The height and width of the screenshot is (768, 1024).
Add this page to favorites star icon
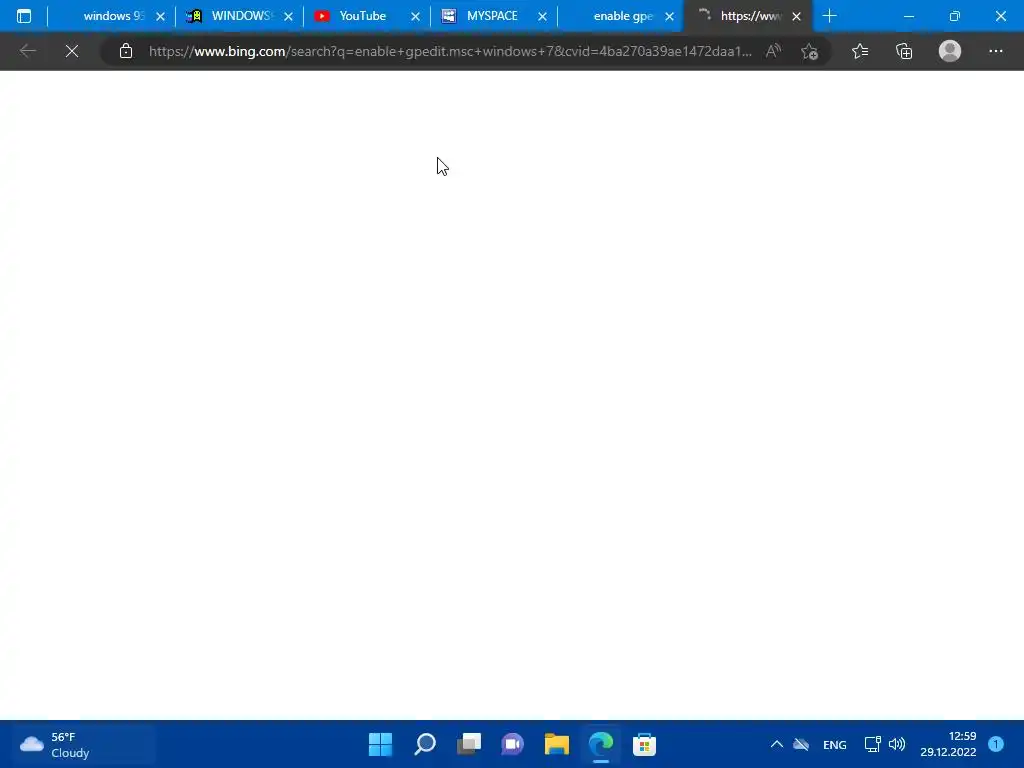coord(810,51)
